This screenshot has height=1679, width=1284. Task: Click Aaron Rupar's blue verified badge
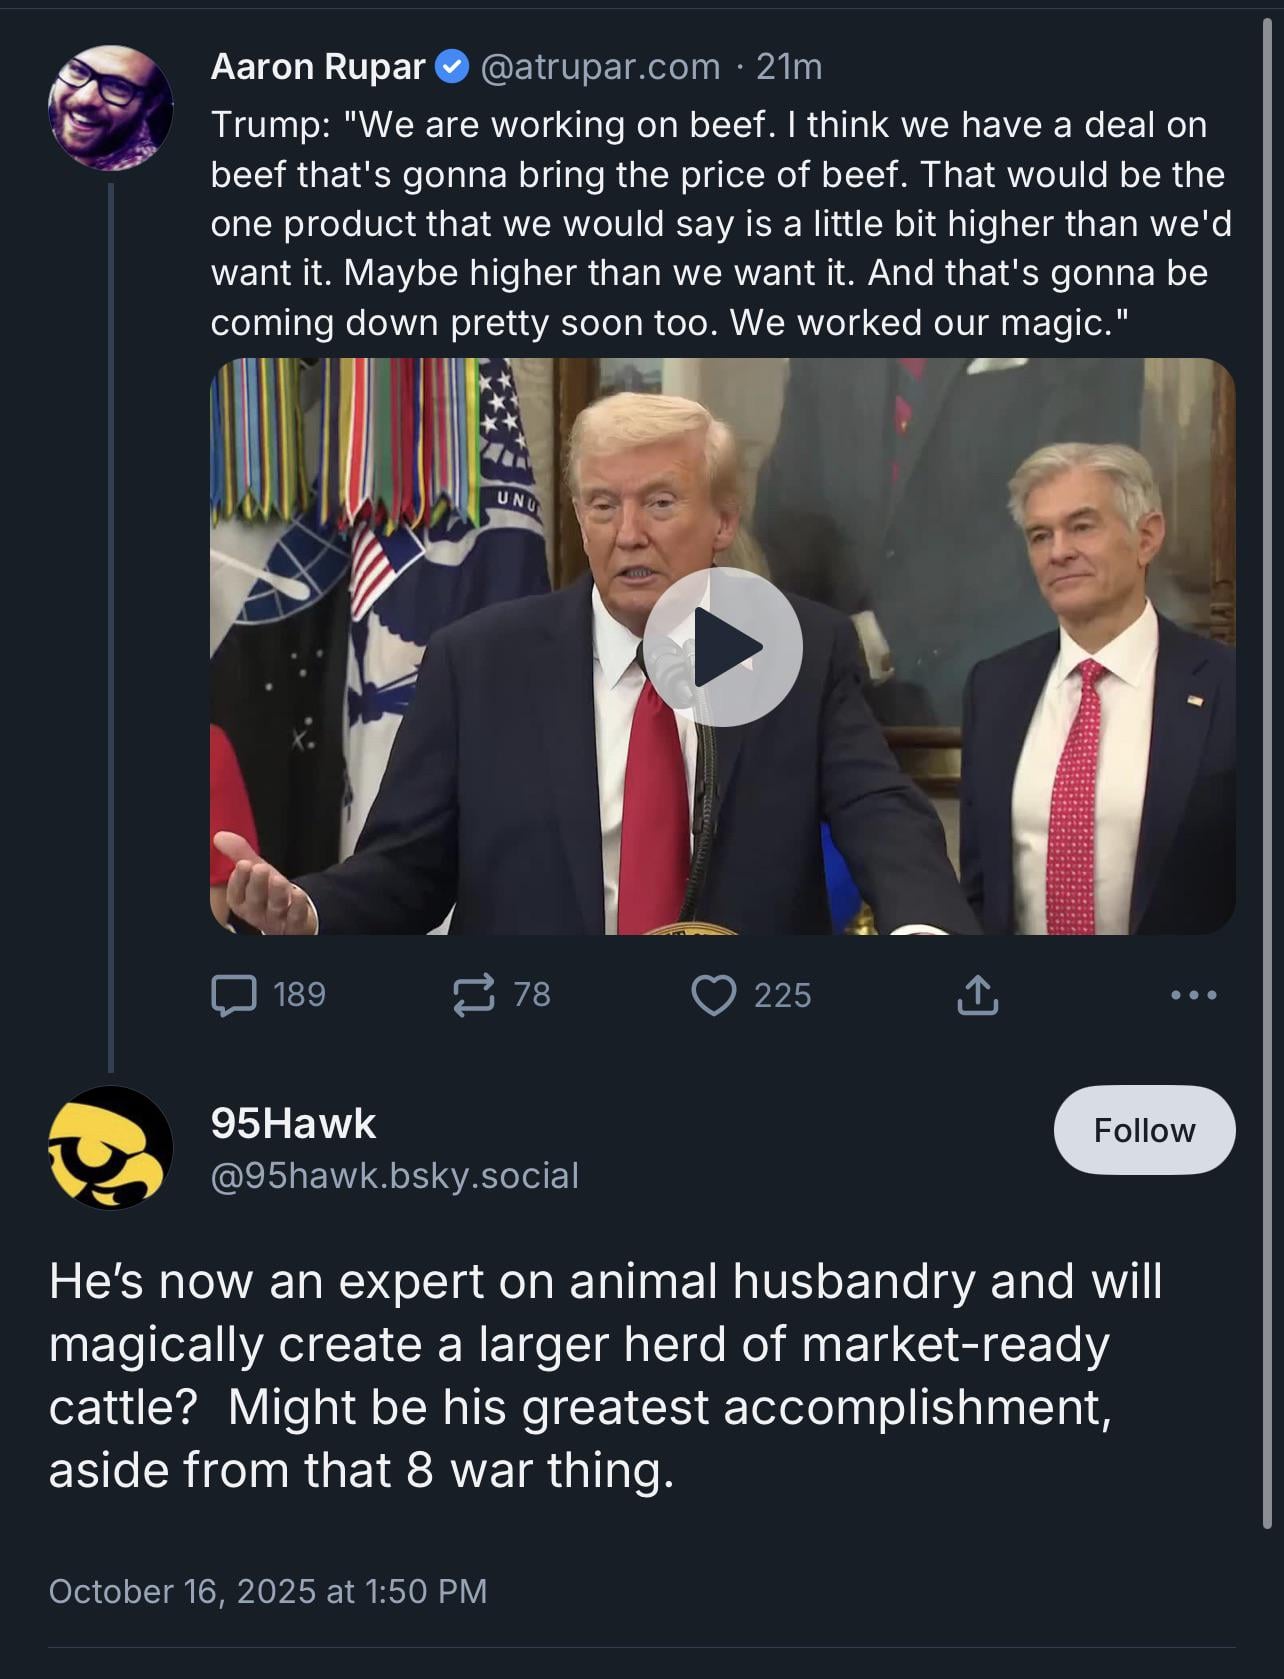pyautogui.click(x=453, y=67)
